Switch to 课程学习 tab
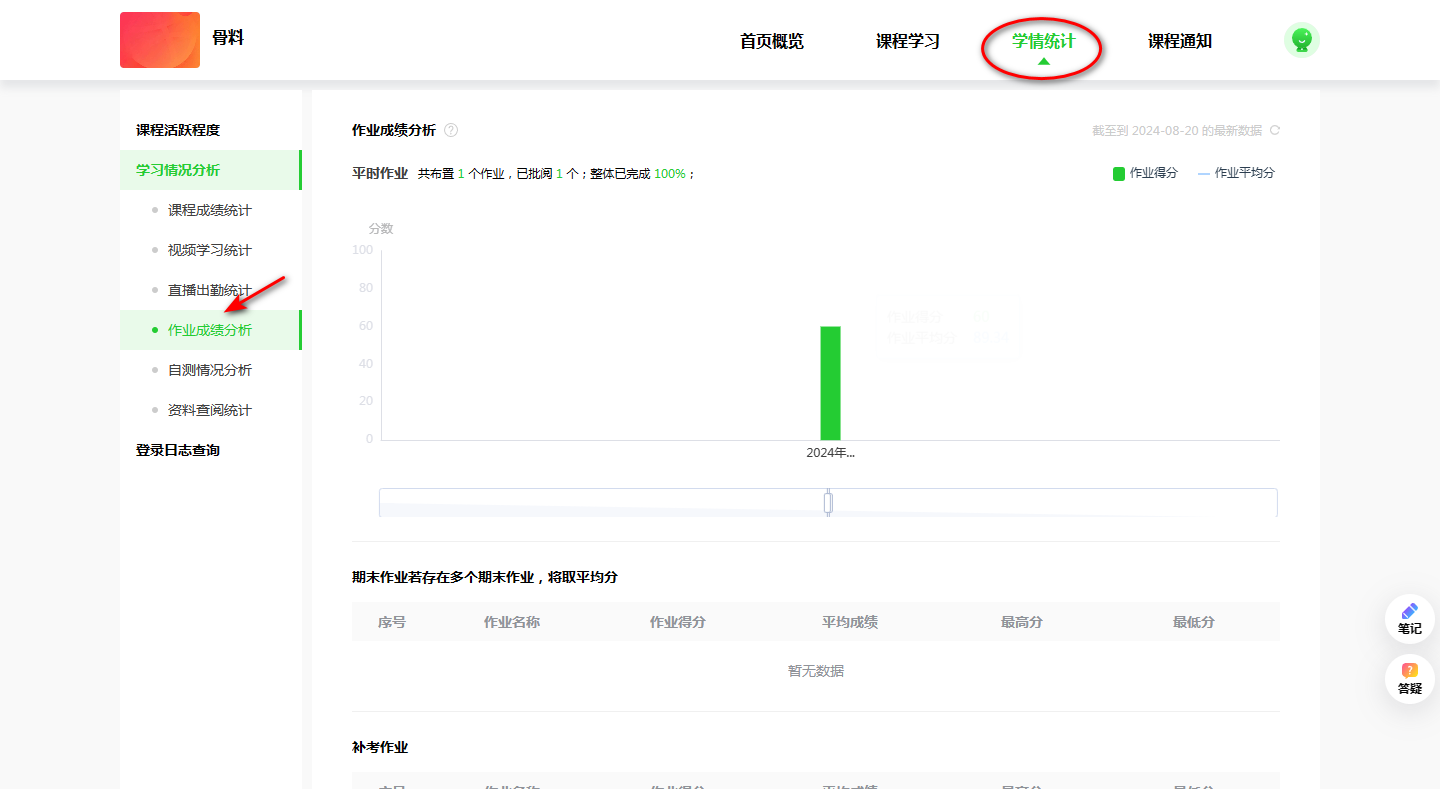Viewport: 1440px width, 789px height. click(907, 42)
